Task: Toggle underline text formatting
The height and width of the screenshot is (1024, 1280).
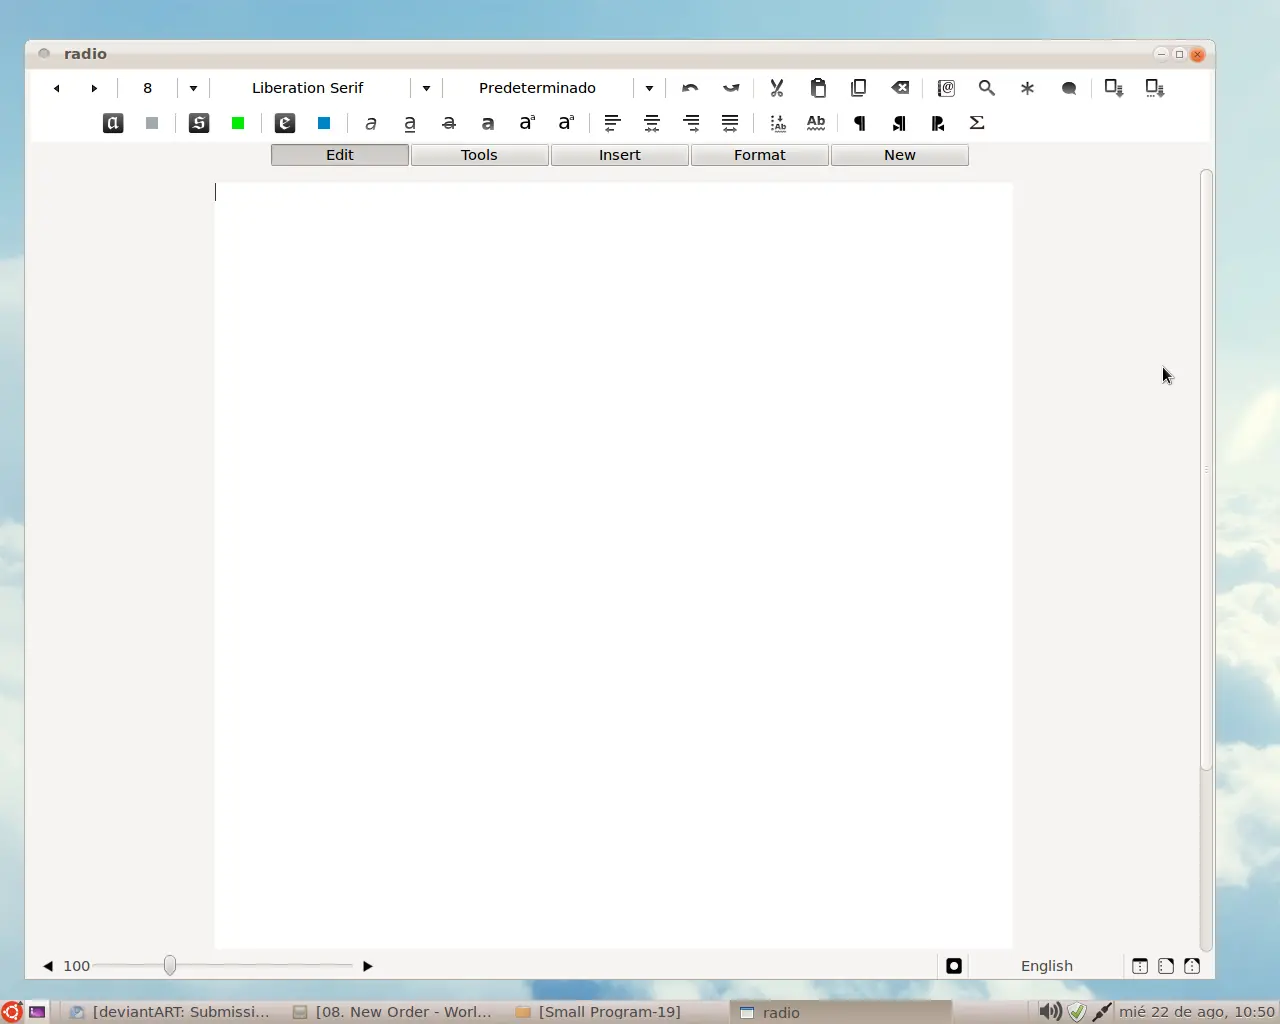Action: pyautogui.click(x=410, y=123)
